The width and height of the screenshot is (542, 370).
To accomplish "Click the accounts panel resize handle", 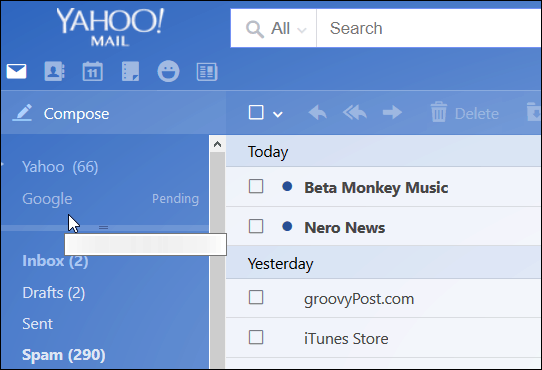I will (103, 228).
